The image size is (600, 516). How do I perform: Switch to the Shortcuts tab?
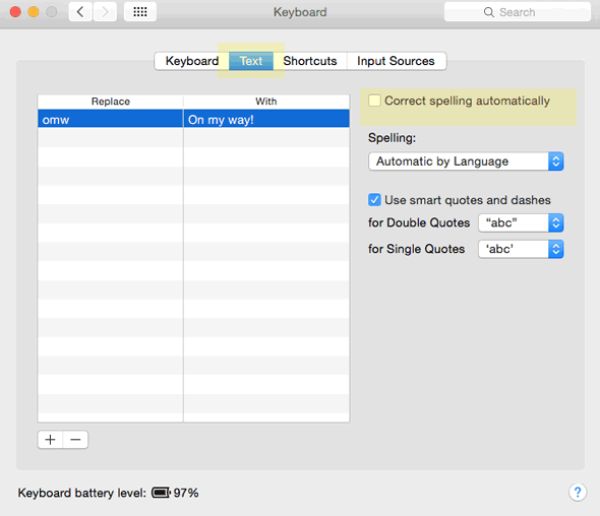[310, 61]
